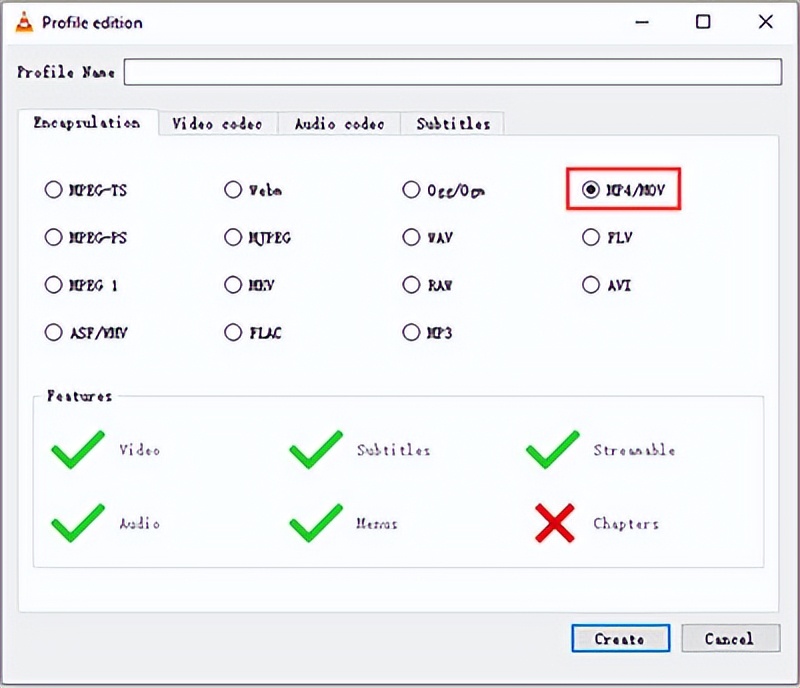The width and height of the screenshot is (800, 688).
Task: Click the green checkmark next to Streamable
Action: [552, 450]
